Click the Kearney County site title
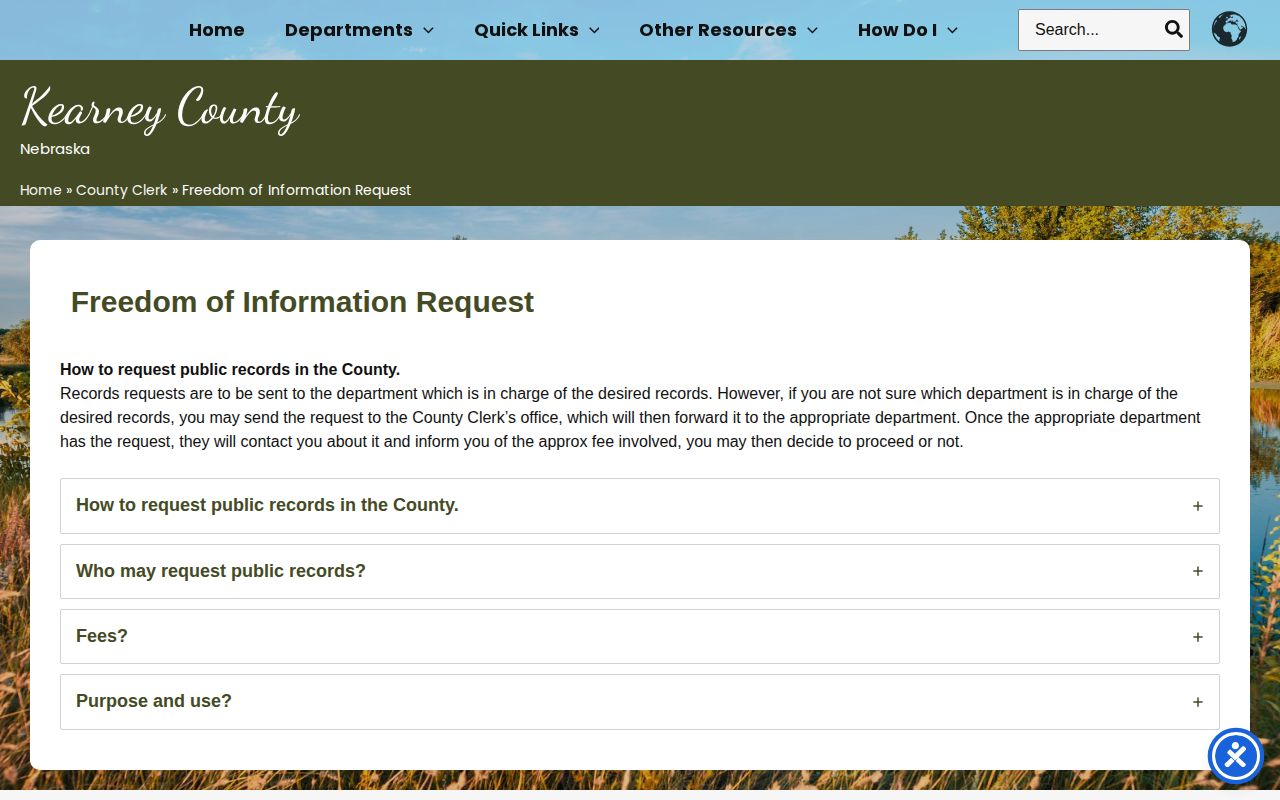Screen dimensions: 1280x800 160,109
